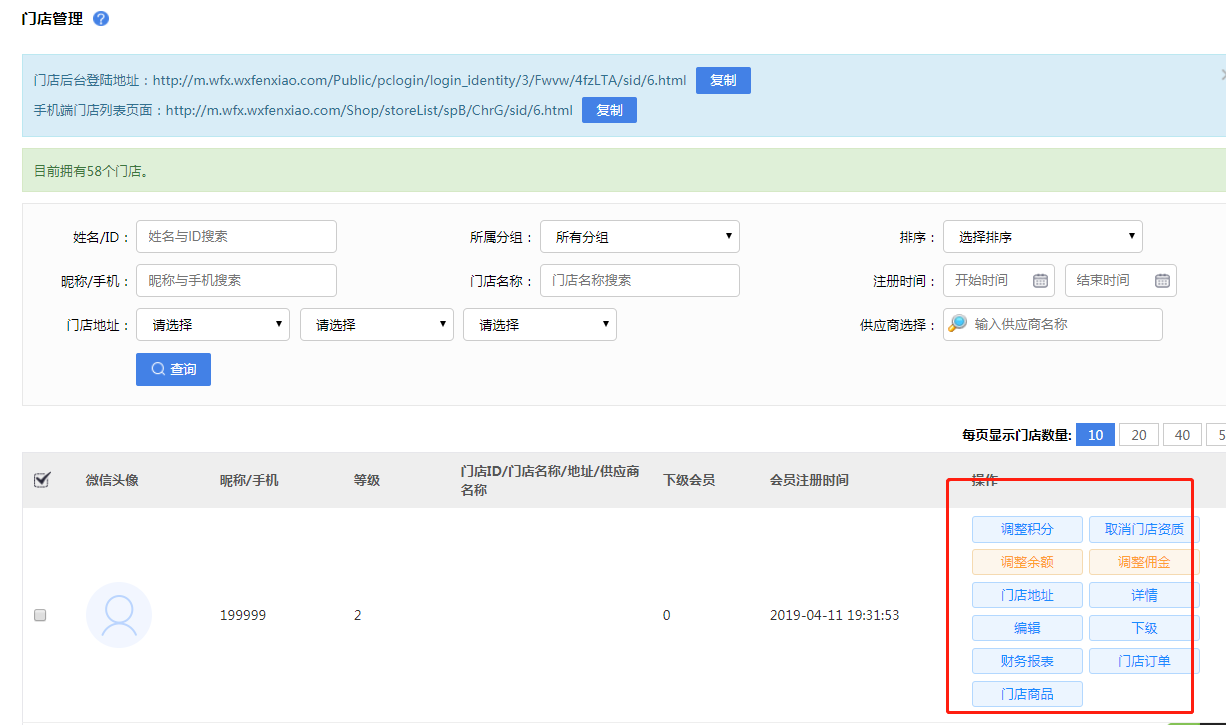Close the blue info banner
The width and height of the screenshot is (1226, 725).
(x=1222, y=75)
